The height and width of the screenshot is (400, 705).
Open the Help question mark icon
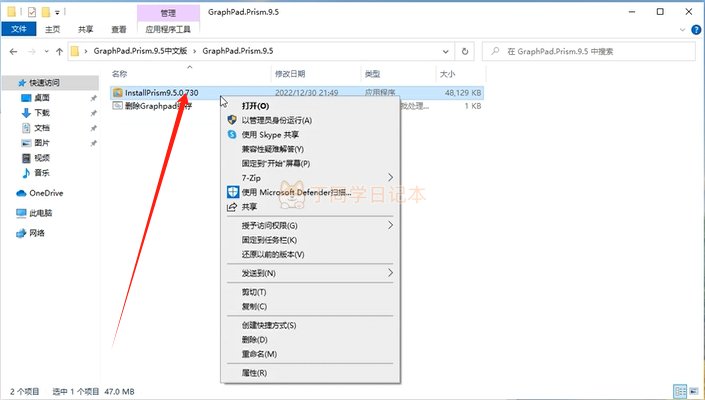[x=696, y=30]
